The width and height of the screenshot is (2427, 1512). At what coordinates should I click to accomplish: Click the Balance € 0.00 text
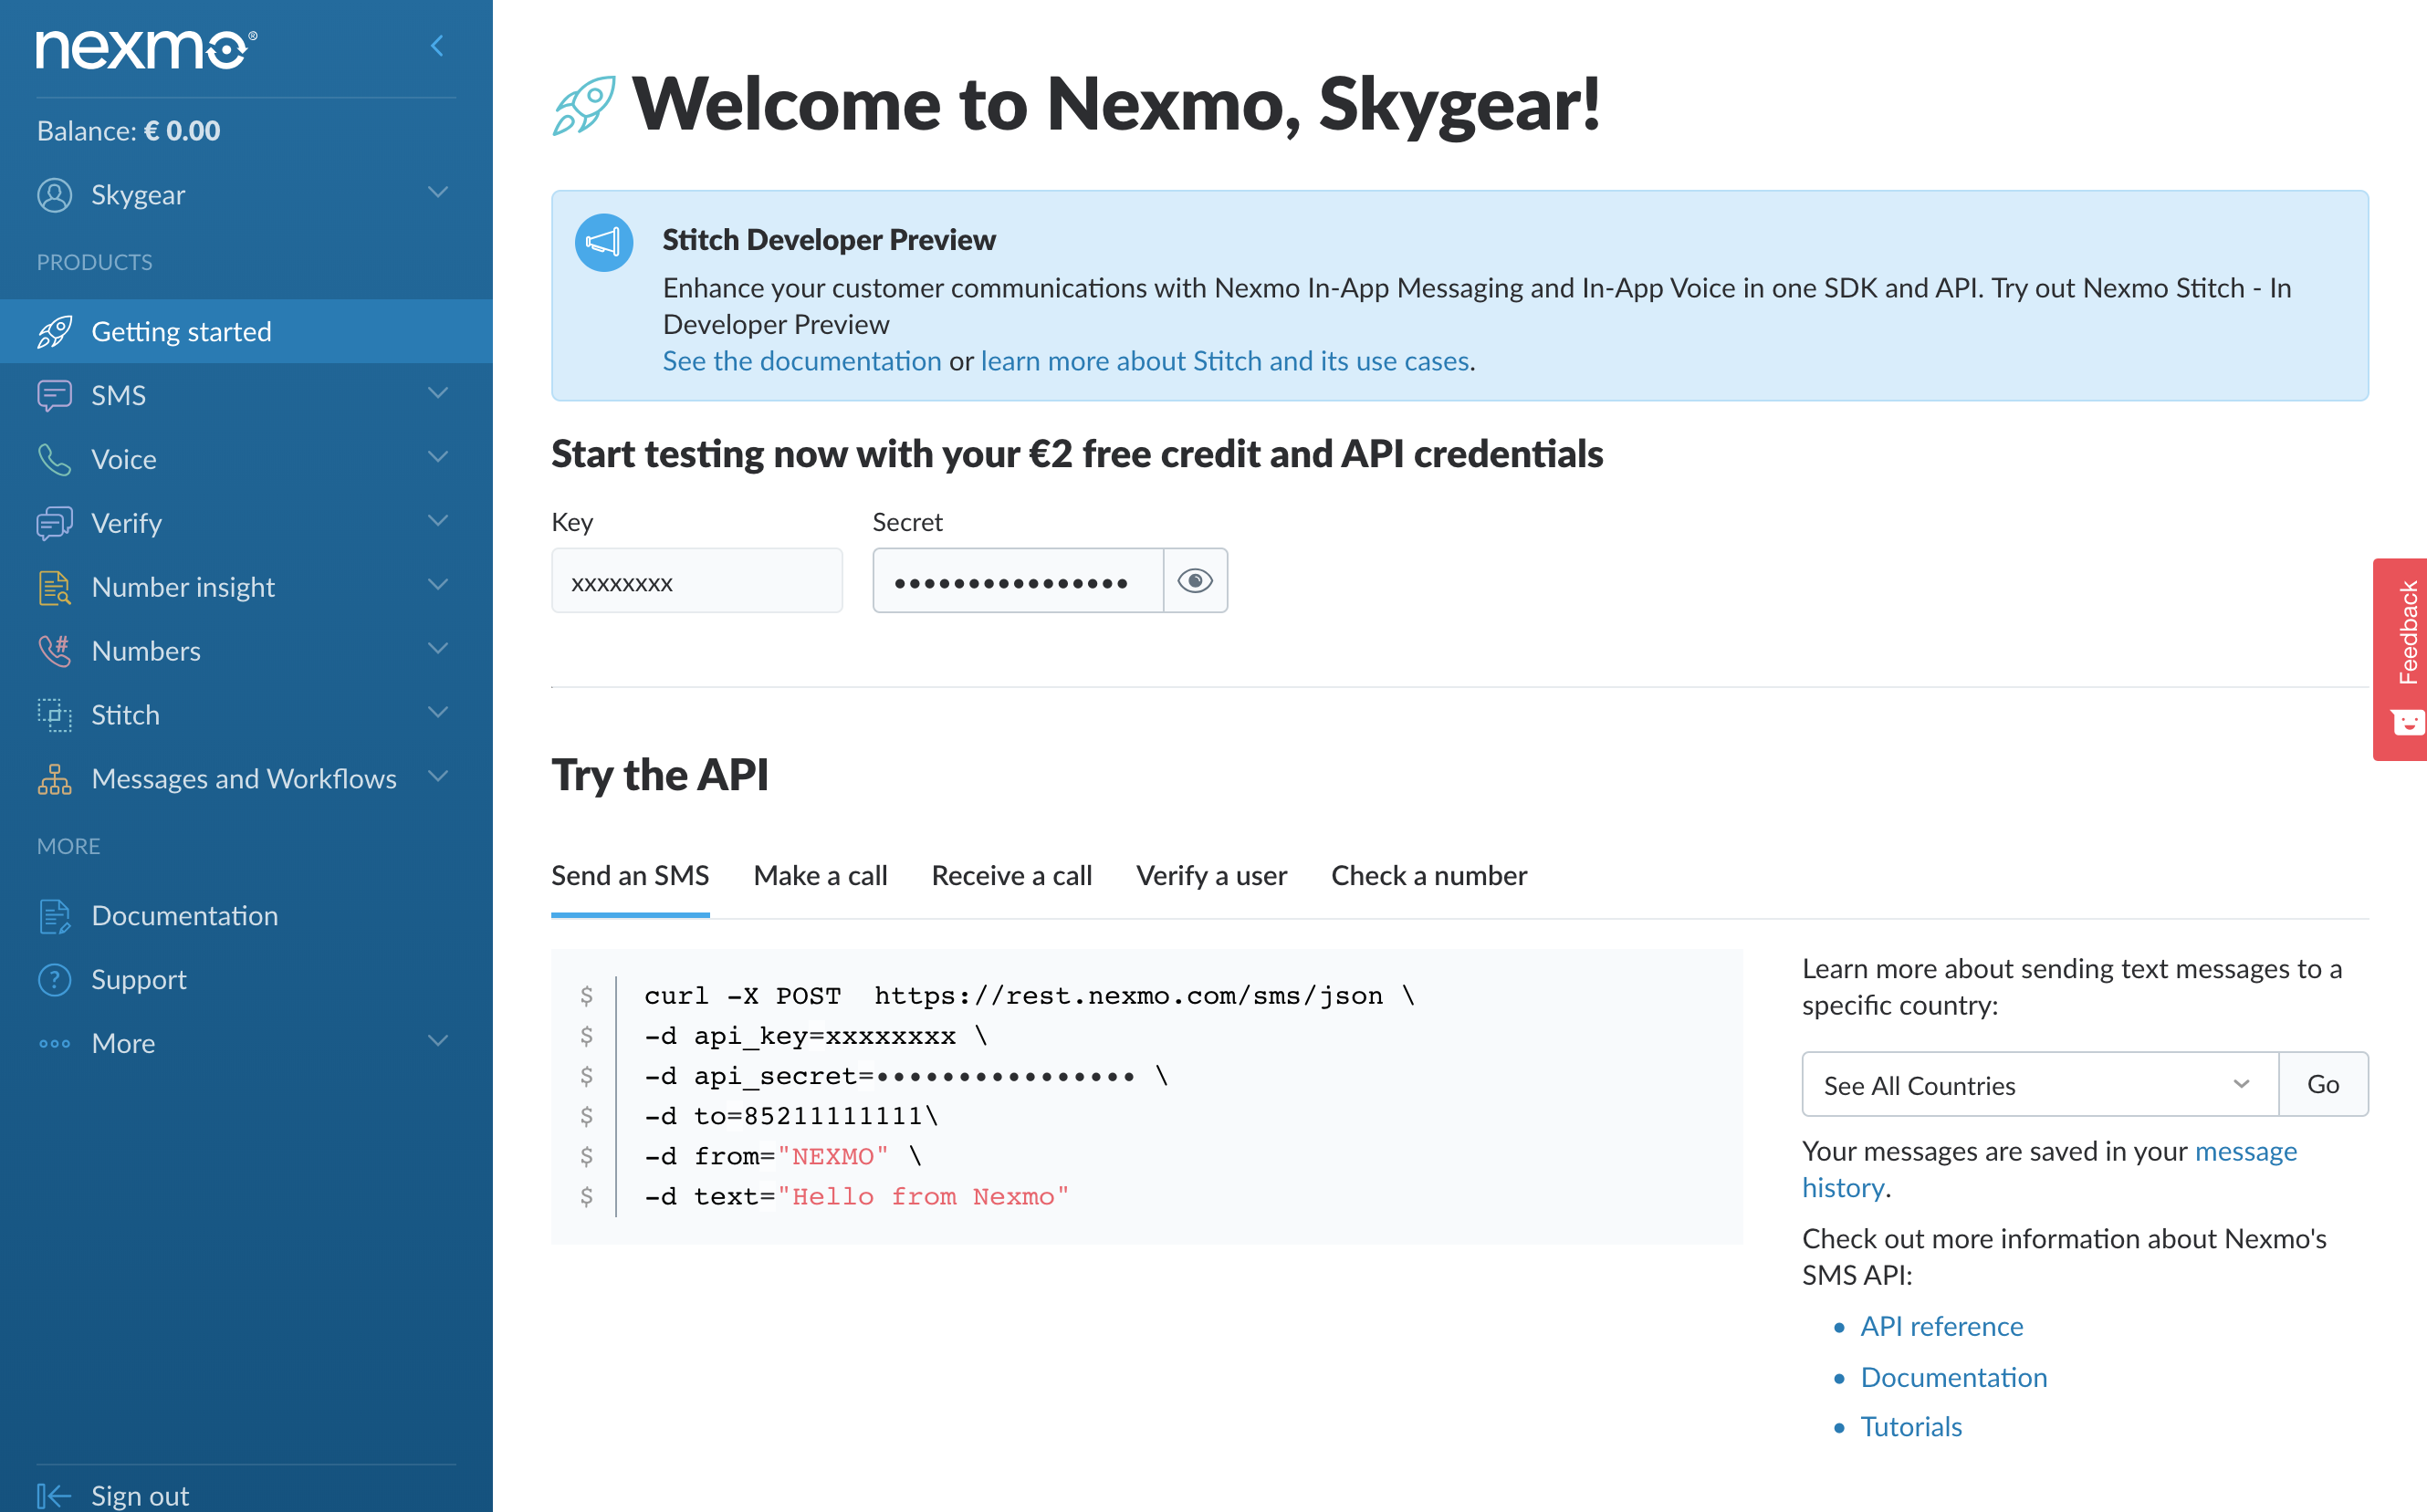coord(129,131)
